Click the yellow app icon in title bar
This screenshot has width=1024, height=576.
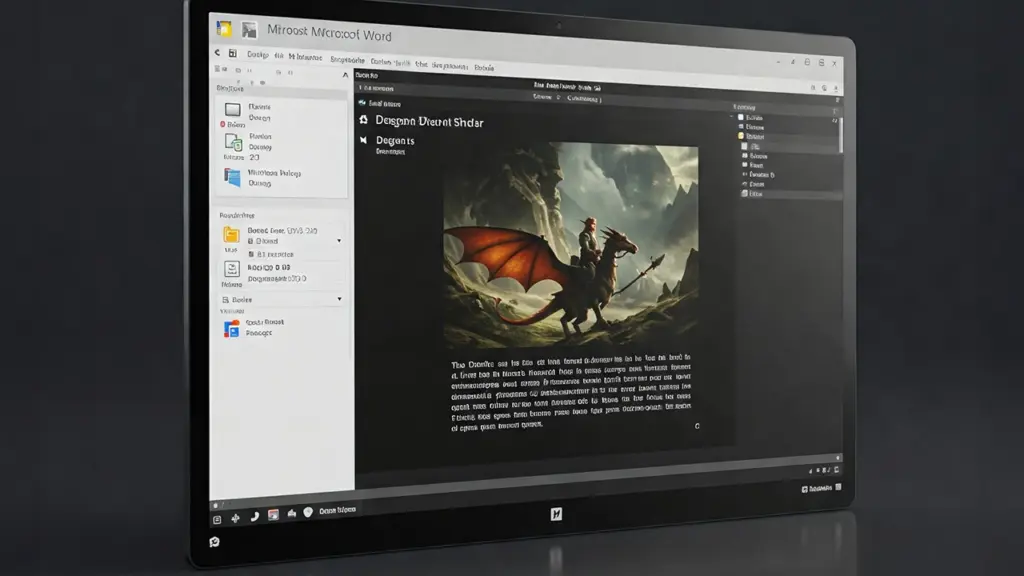224,29
